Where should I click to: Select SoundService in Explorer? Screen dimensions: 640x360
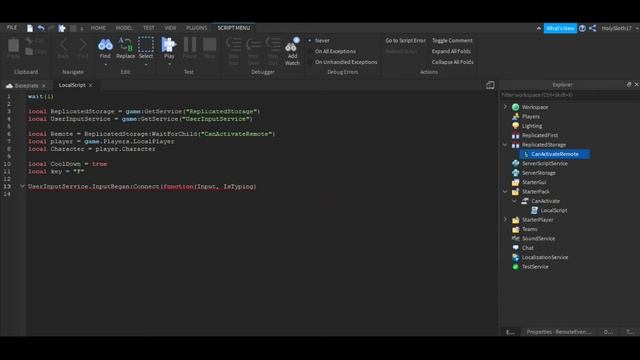538,238
